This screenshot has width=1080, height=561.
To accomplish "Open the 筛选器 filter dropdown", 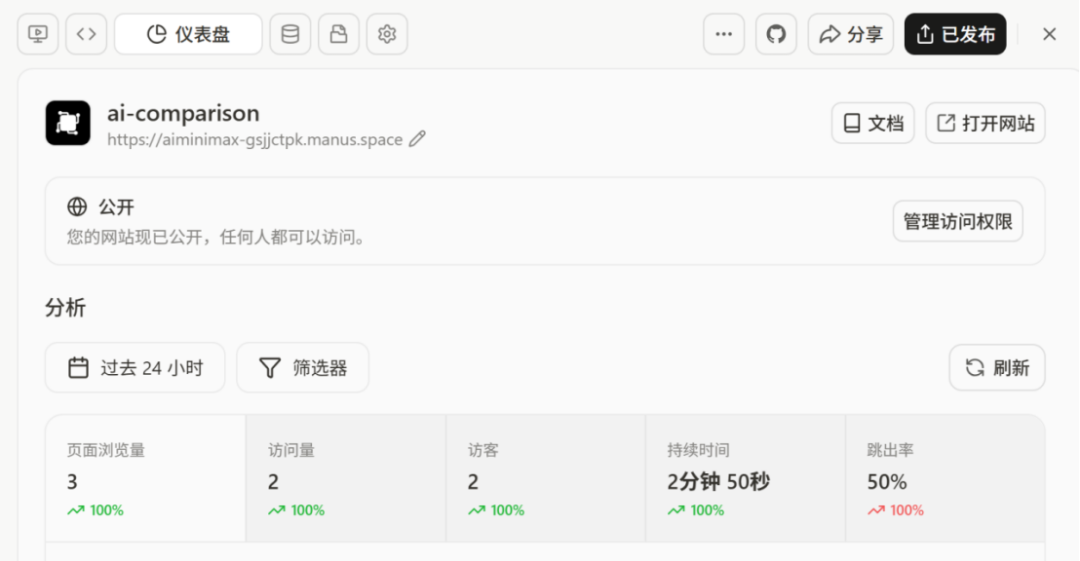I will click(x=303, y=368).
